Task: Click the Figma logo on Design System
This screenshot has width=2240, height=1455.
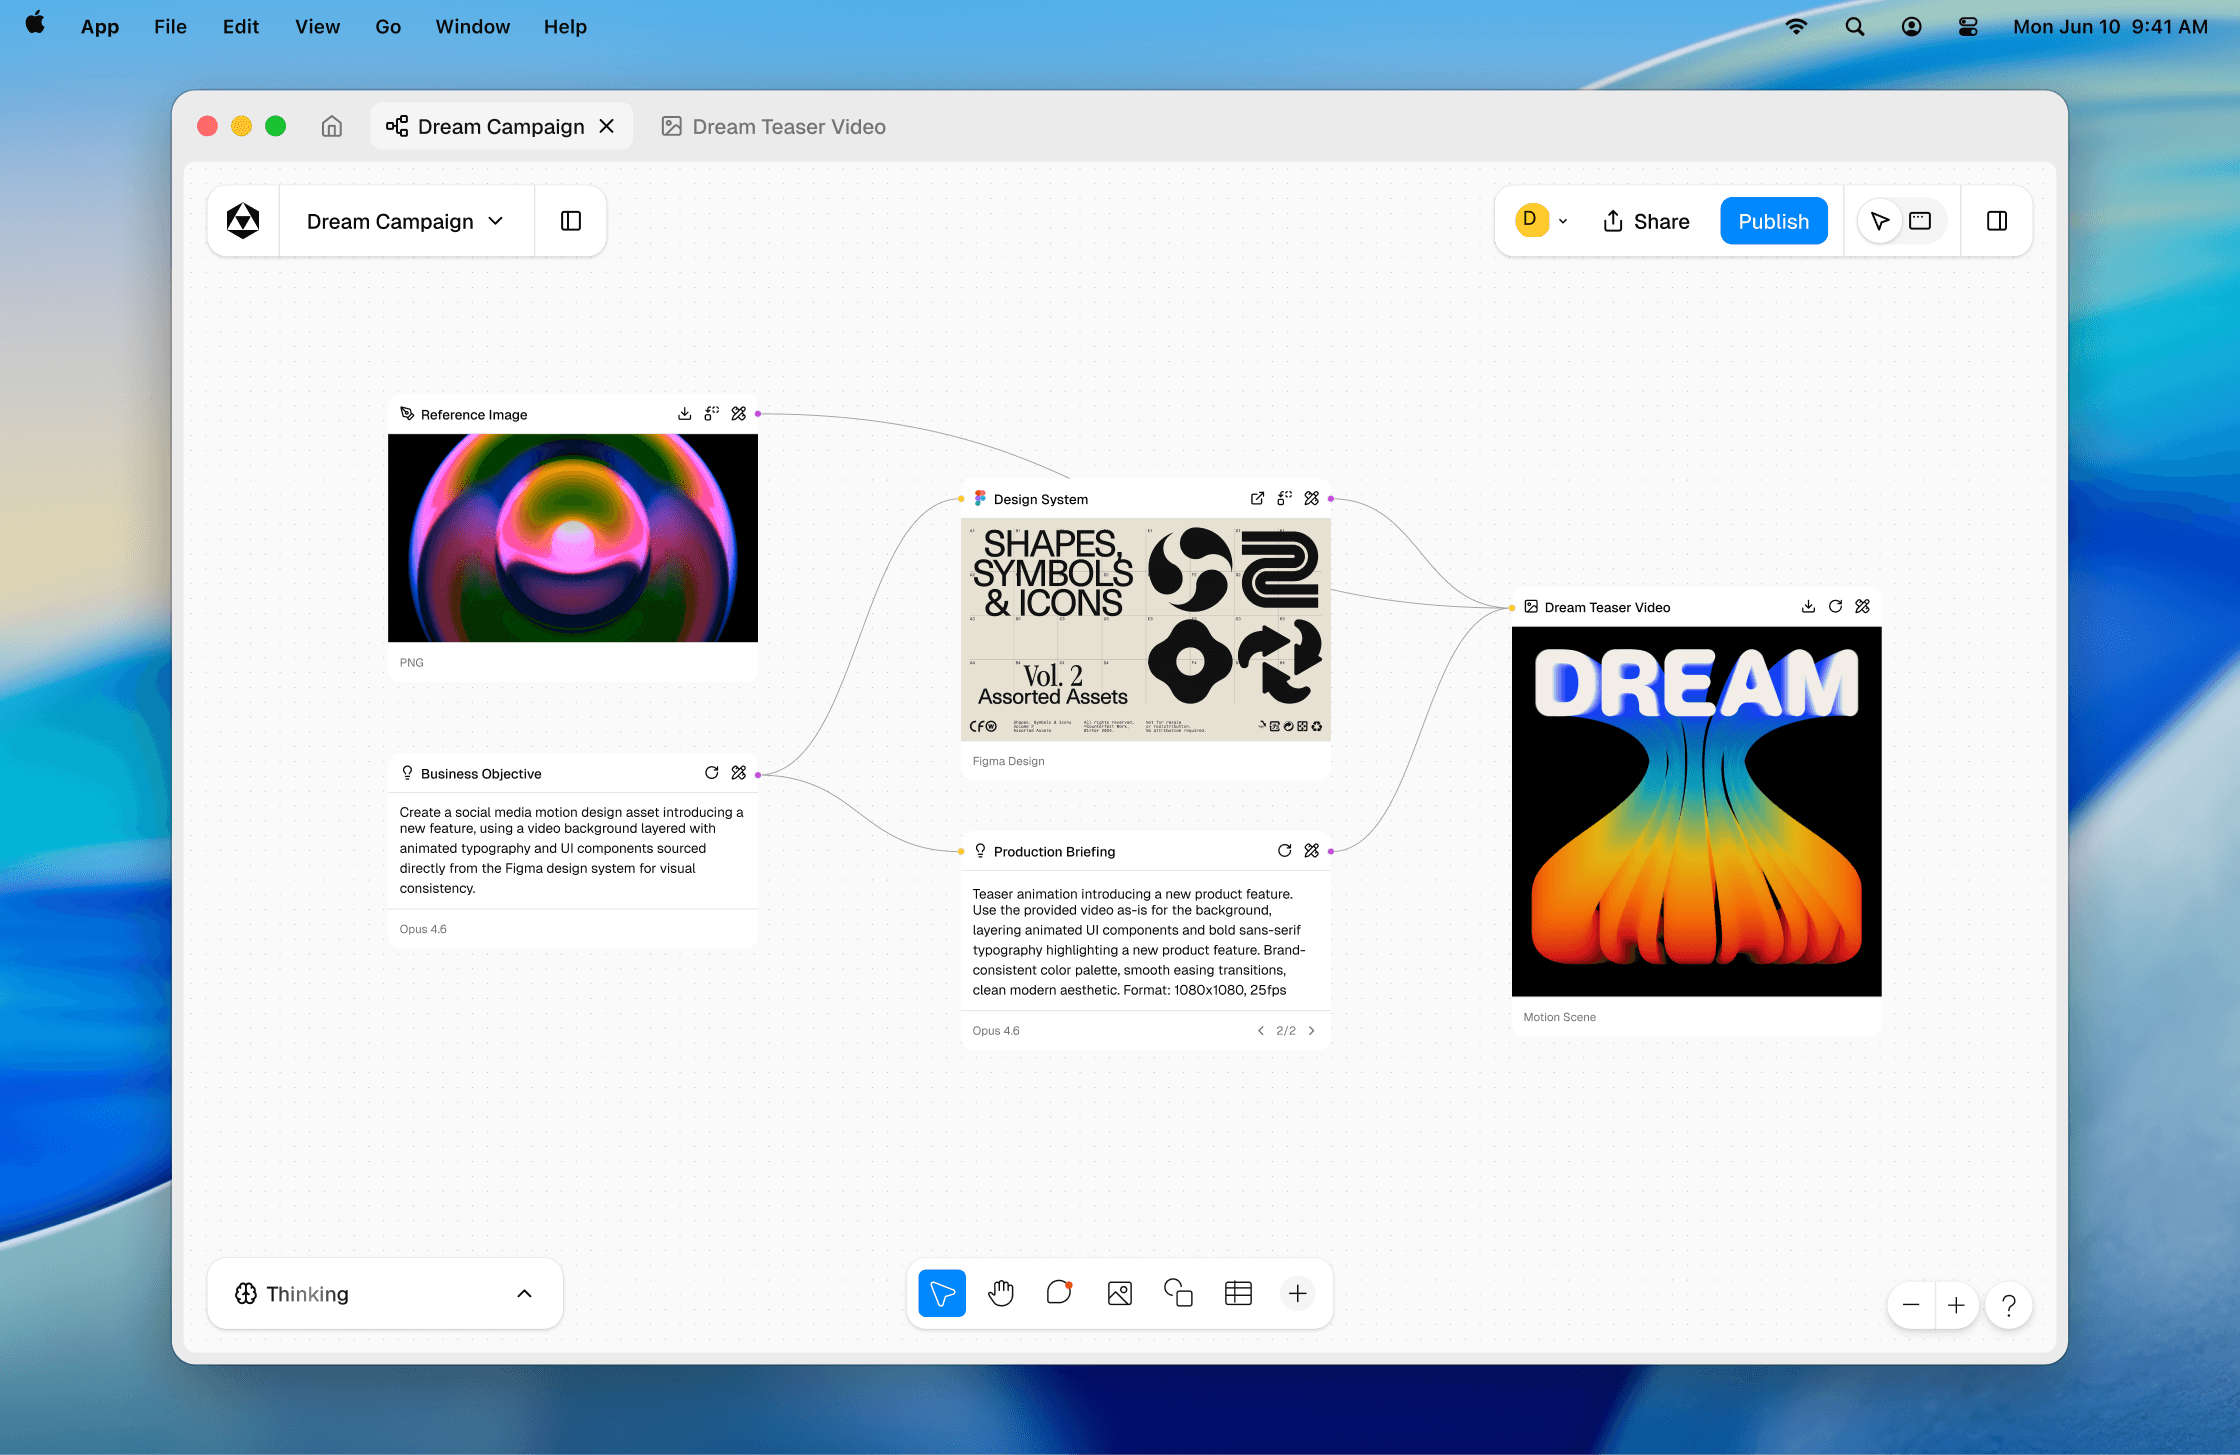Action: coord(980,498)
